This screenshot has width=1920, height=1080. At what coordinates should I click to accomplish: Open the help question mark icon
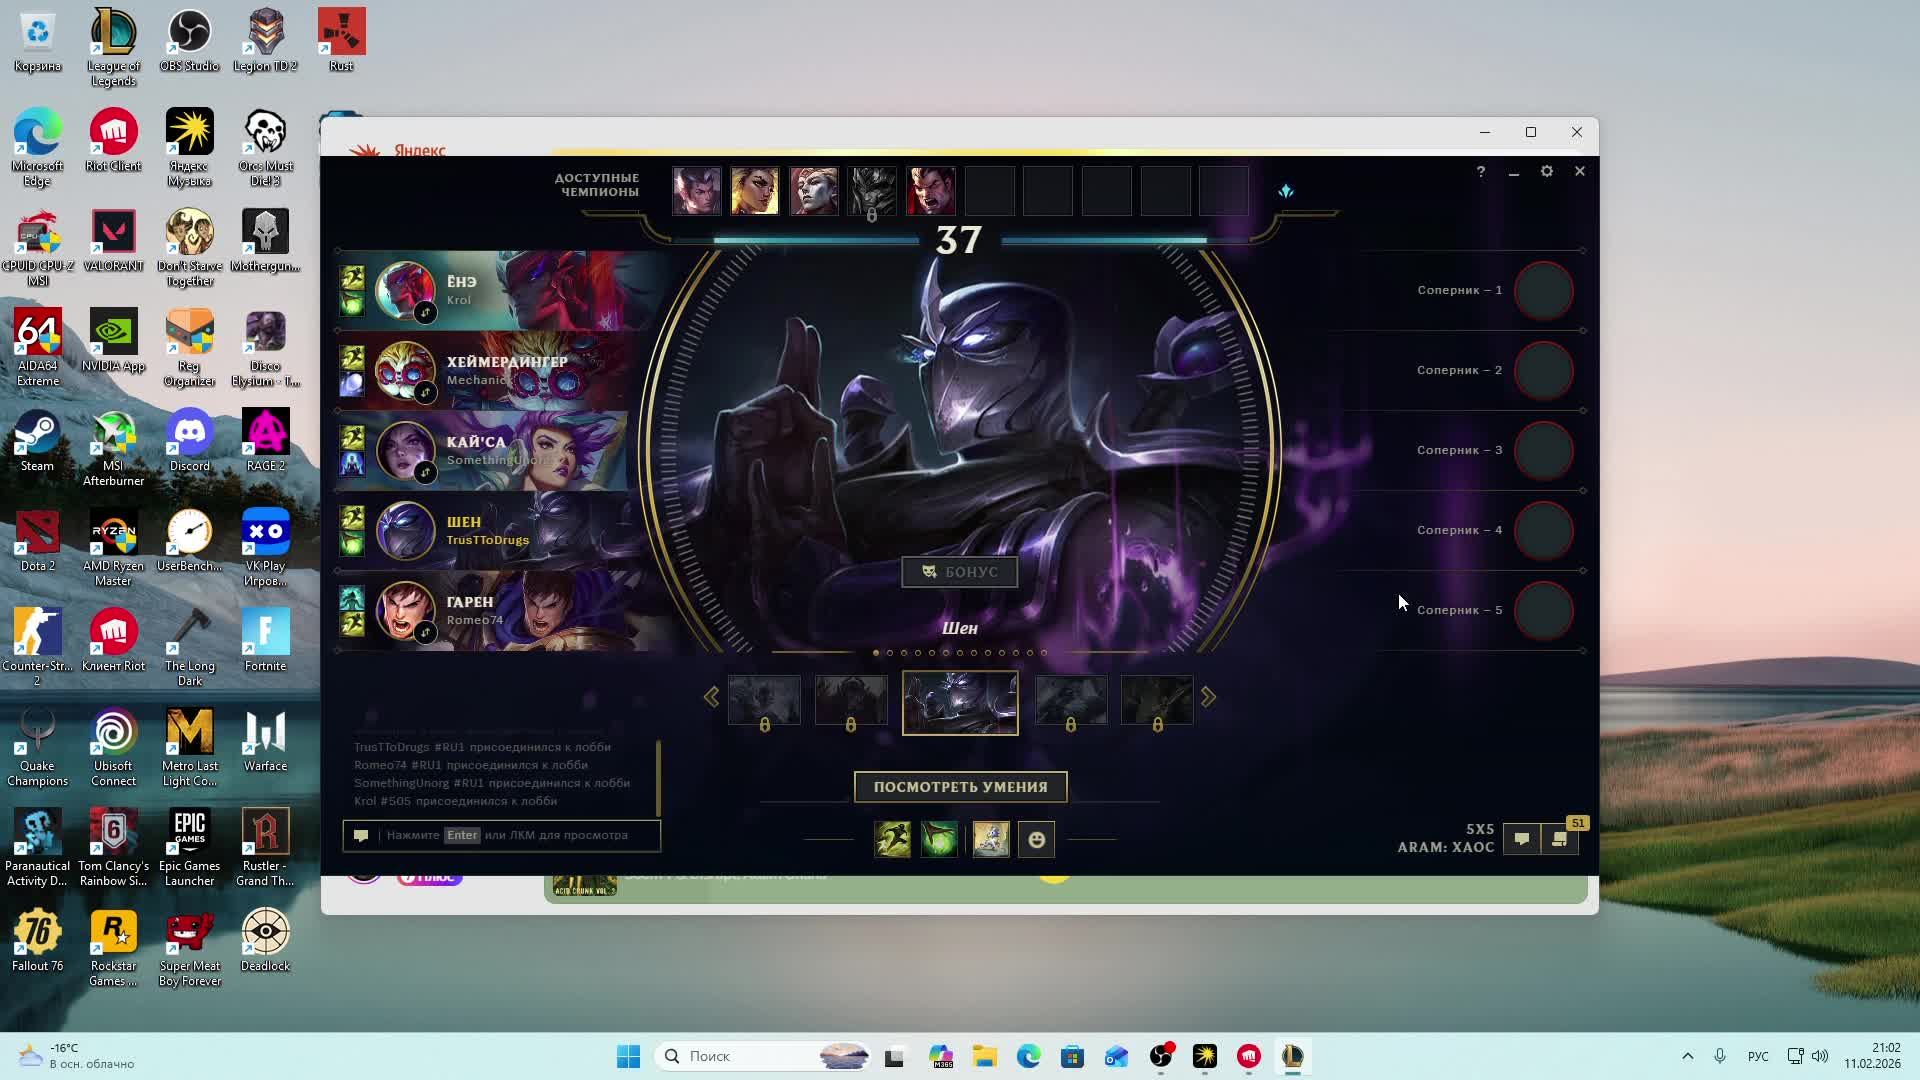pyautogui.click(x=1481, y=172)
